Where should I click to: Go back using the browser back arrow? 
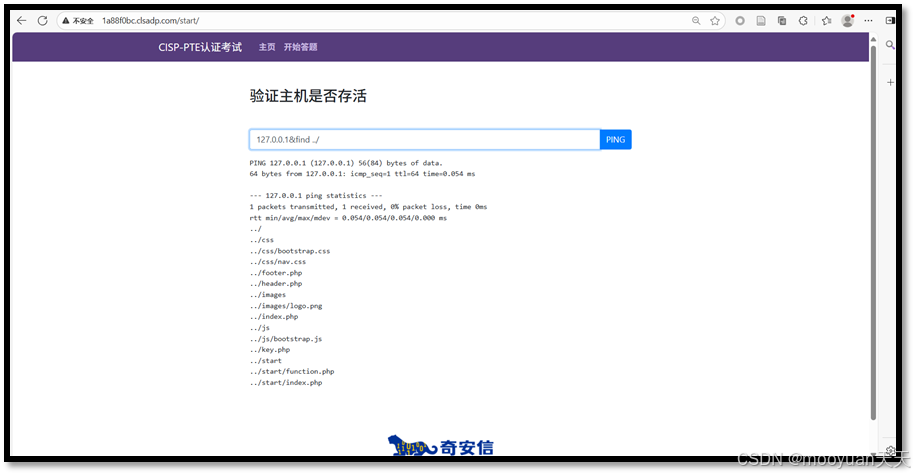(x=22, y=20)
